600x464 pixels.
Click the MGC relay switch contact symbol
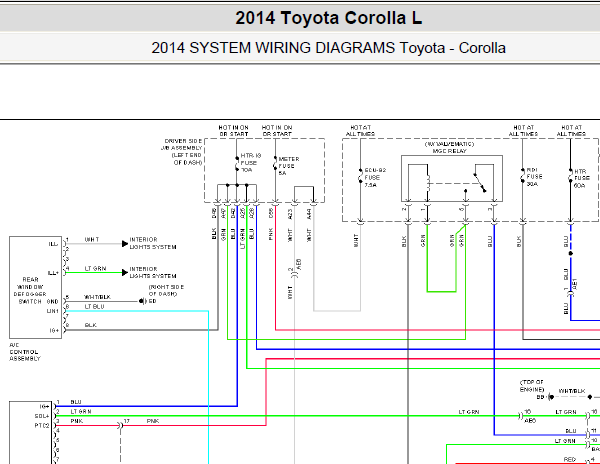point(480,183)
